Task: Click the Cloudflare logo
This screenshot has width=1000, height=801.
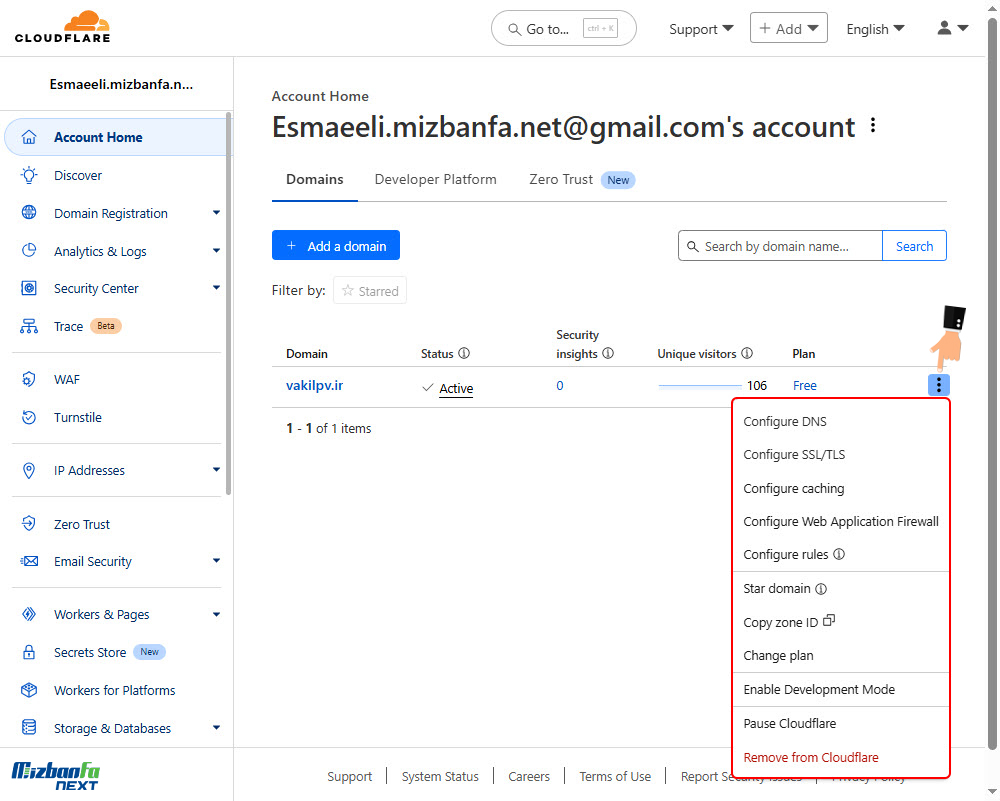Action: coord(62,27)
